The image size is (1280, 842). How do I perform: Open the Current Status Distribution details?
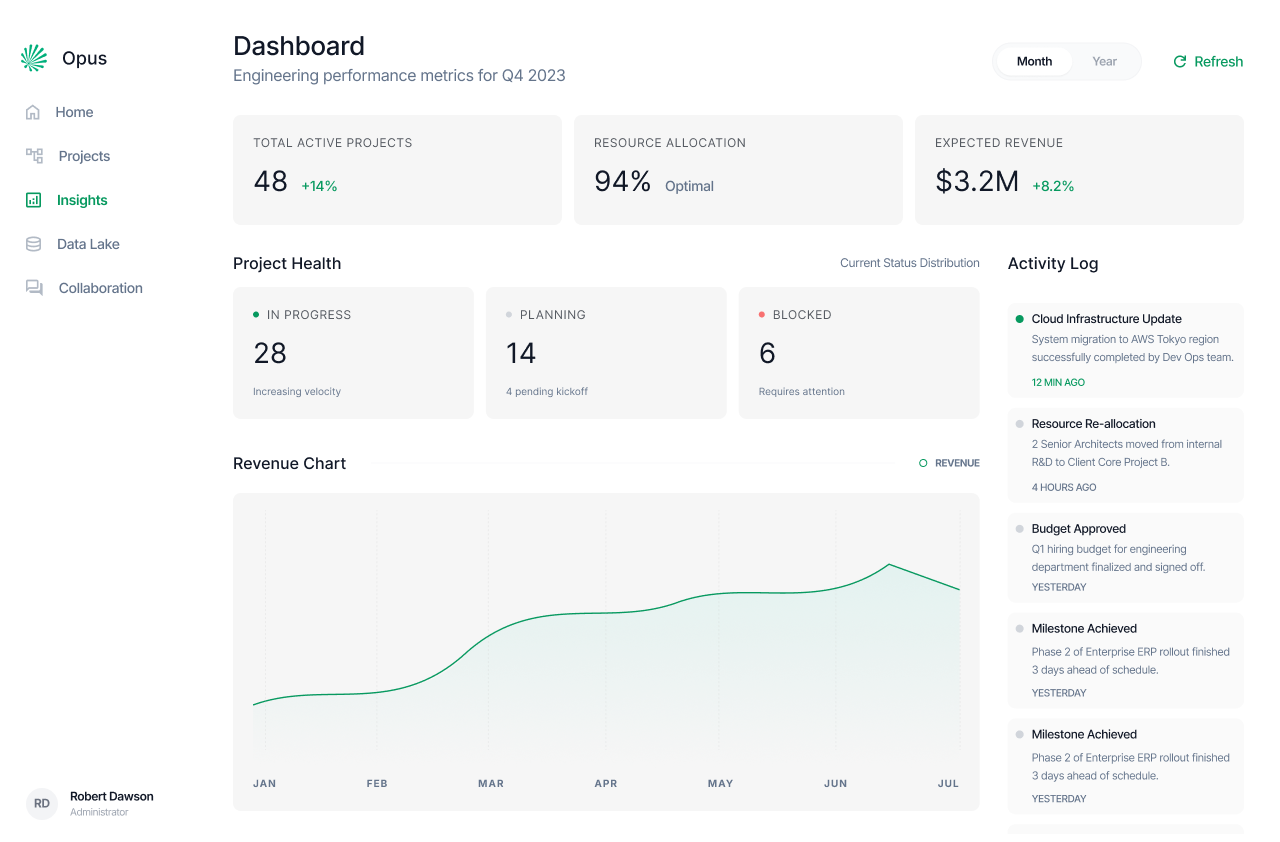(x=909, y=263)
